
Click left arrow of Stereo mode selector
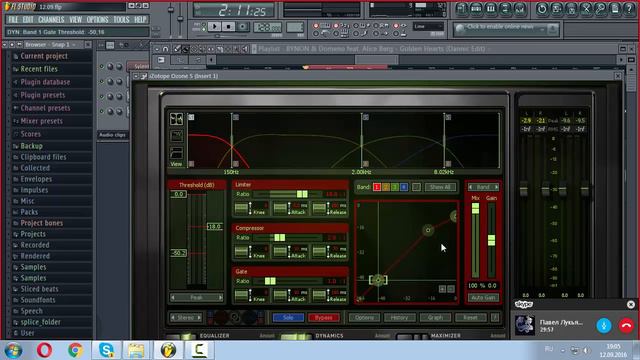(173, 317)
